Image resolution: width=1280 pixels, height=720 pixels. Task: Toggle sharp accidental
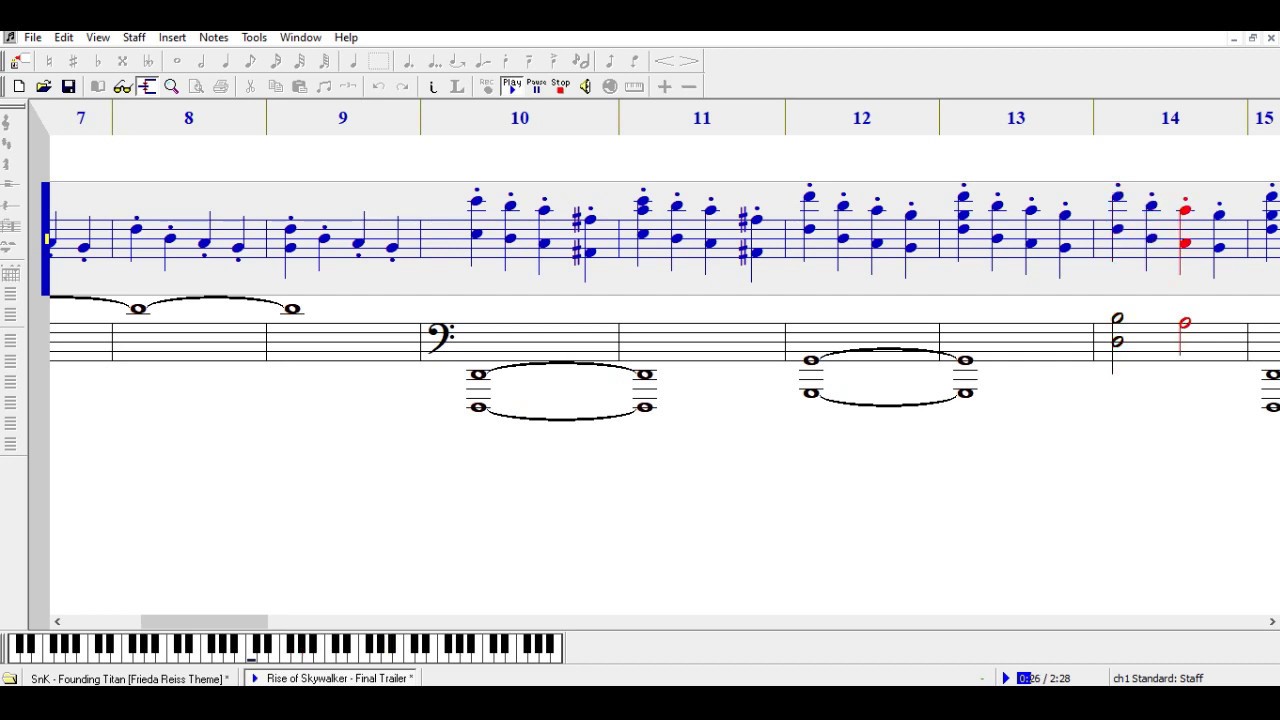[x=73, y=61]
